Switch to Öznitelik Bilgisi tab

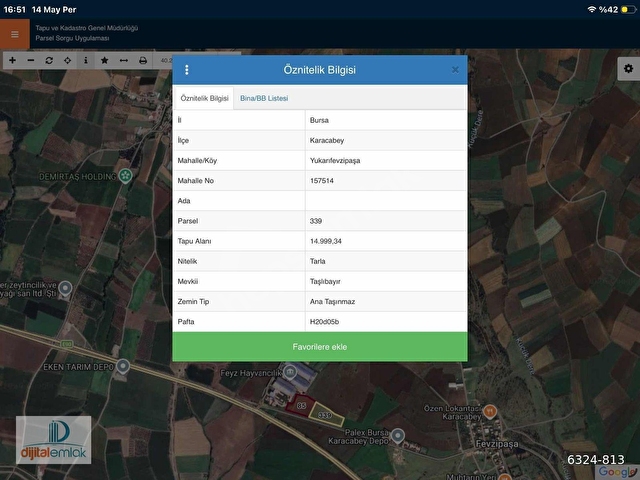pos(204,98)
